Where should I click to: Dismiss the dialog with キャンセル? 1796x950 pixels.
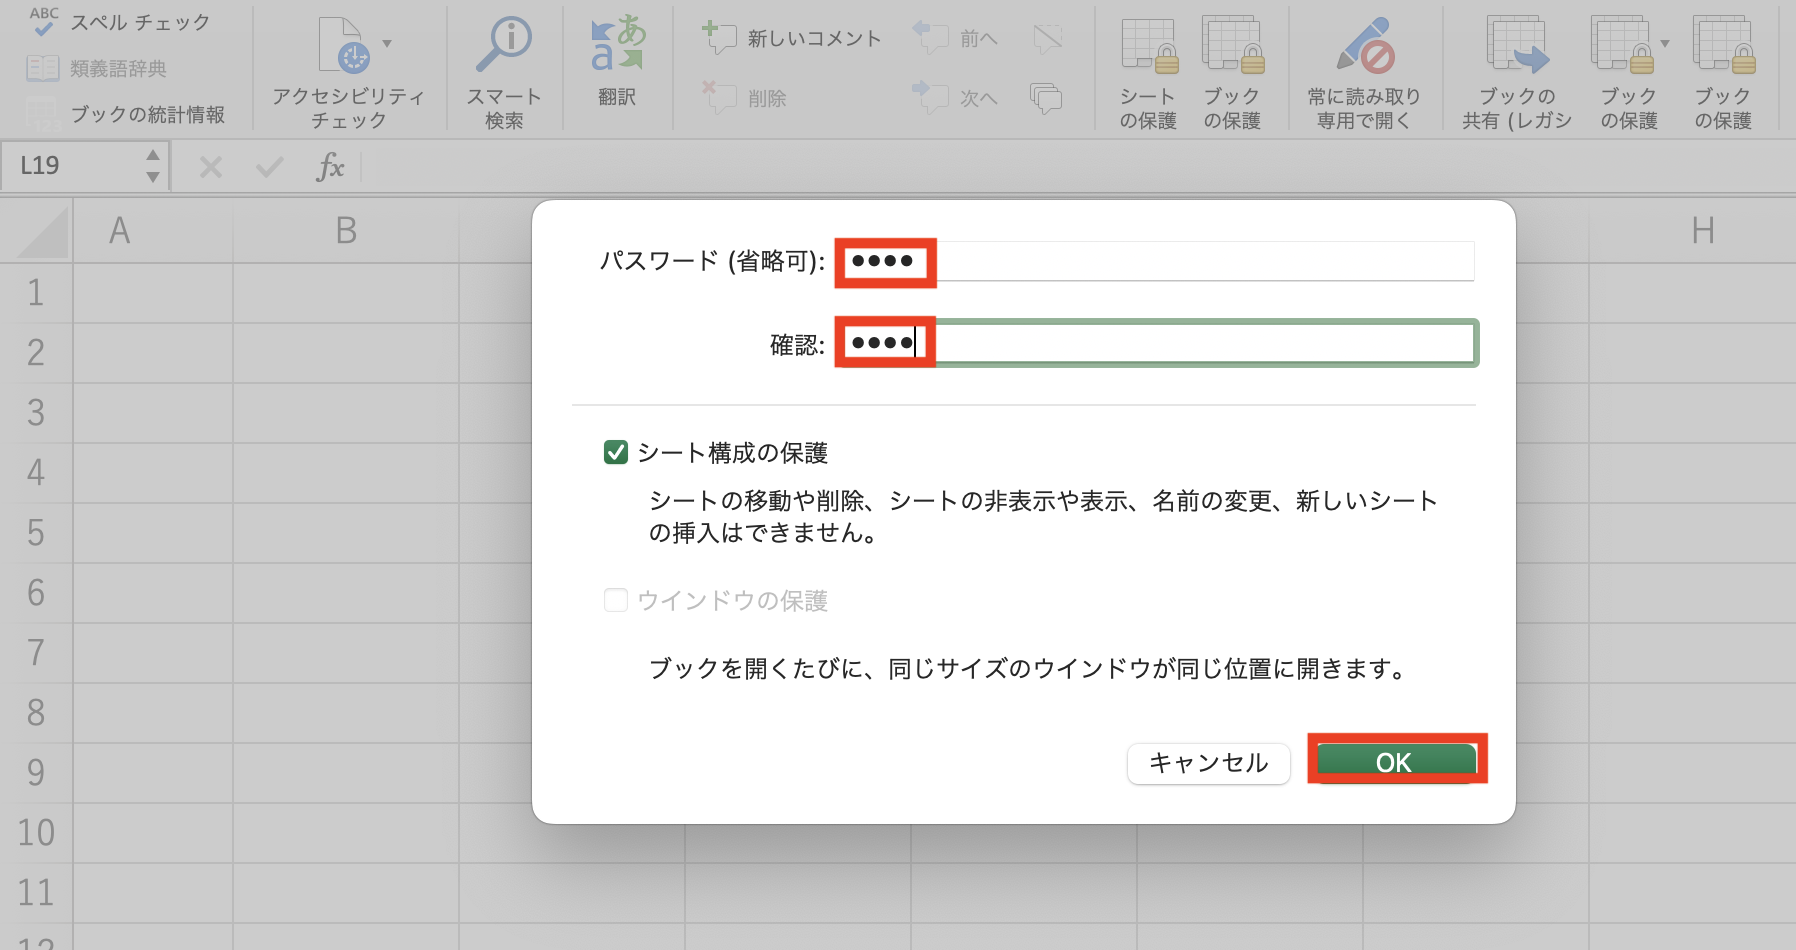click(1208, 762)
